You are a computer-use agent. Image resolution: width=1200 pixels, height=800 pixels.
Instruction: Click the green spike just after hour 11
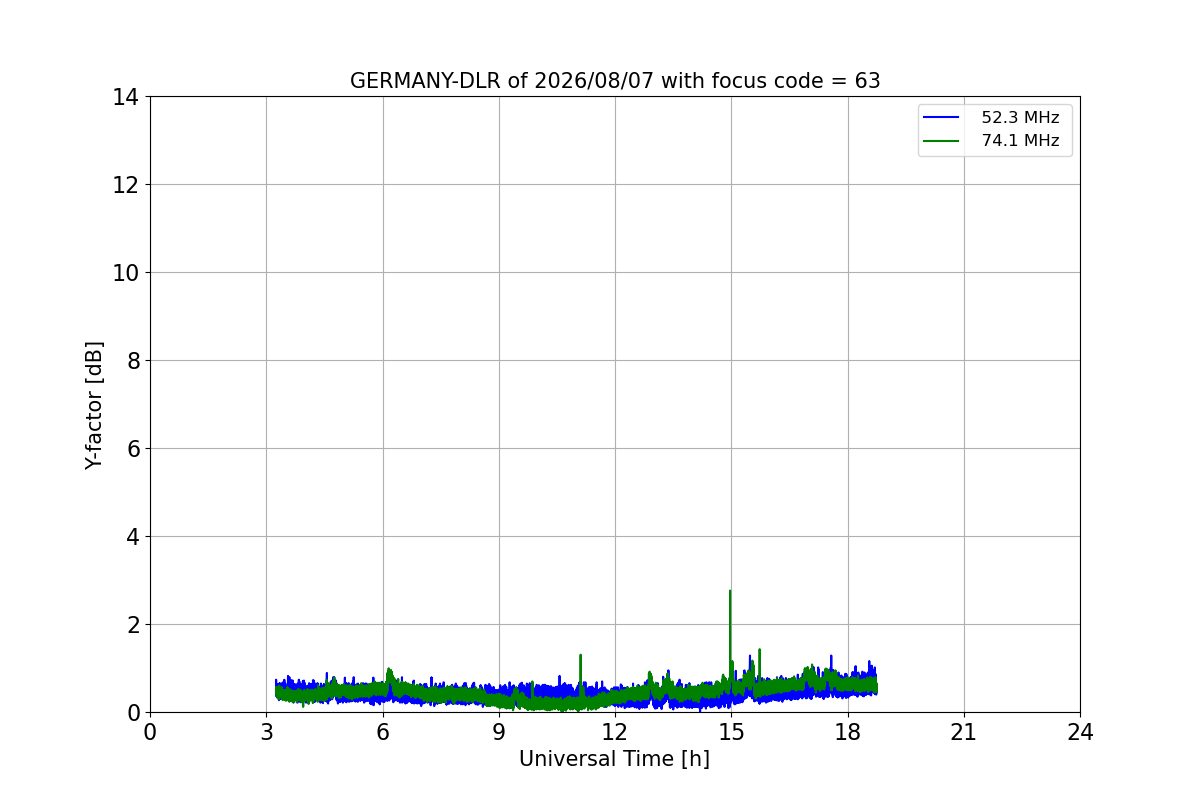click(580, 670)
